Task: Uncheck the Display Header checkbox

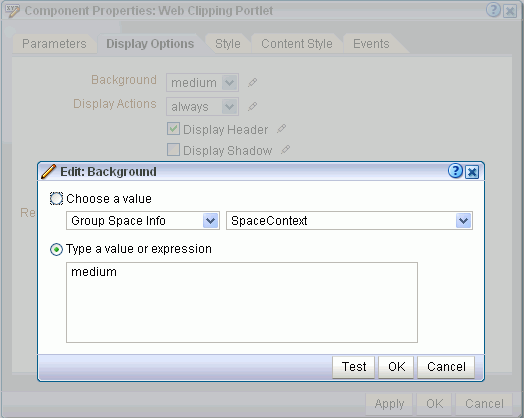Action: 173,129
